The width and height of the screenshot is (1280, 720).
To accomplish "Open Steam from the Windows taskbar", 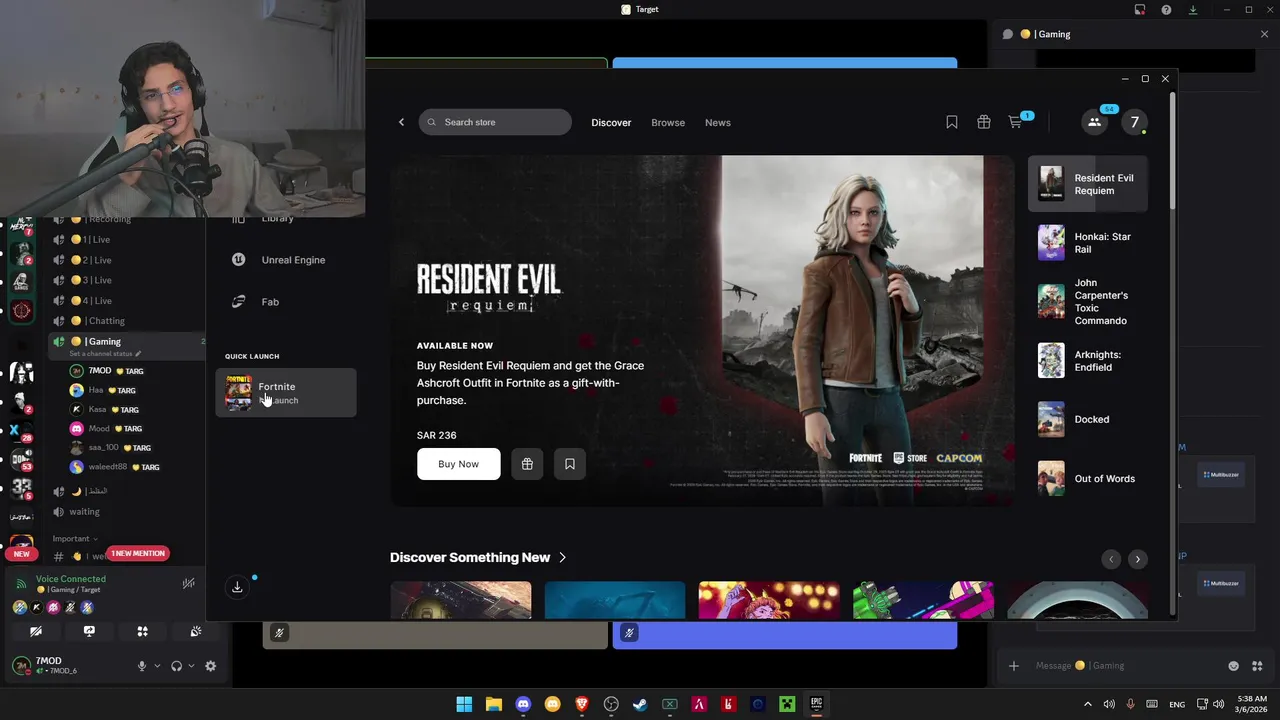I will click(x=640, y=704).
